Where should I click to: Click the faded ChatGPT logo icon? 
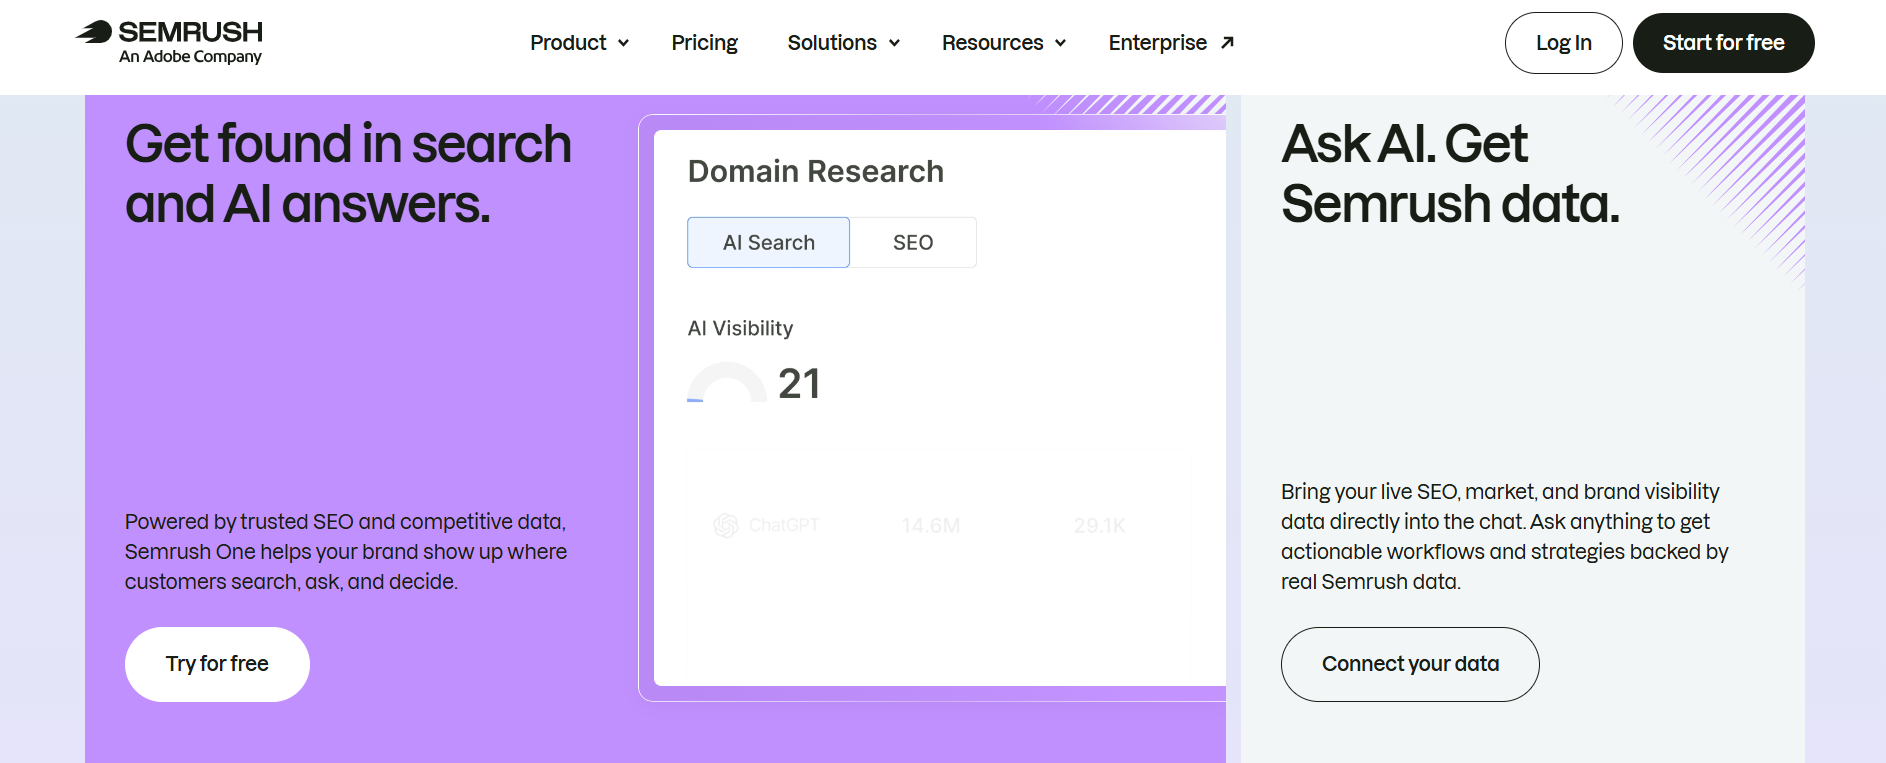(x=726, y=525)
